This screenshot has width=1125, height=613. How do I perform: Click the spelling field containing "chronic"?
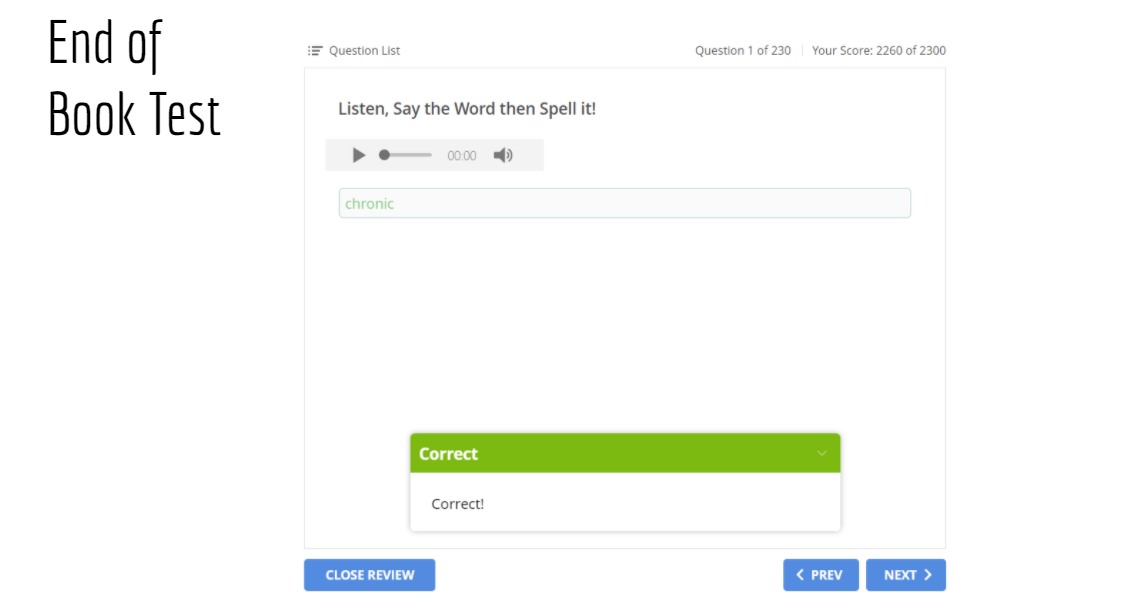[x=624, y=203]
